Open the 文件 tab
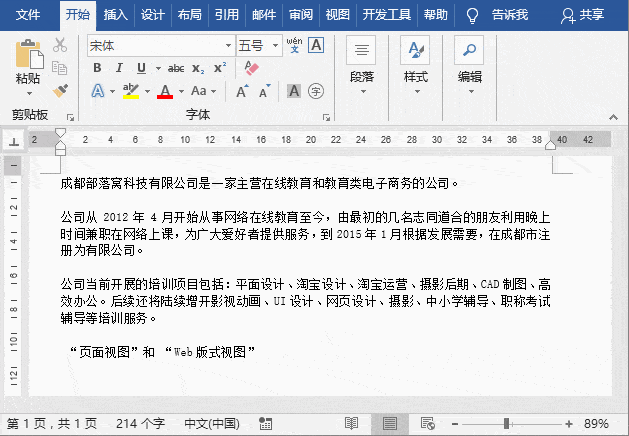The width and height of the screenshot is (629, 436). point(28,15)
